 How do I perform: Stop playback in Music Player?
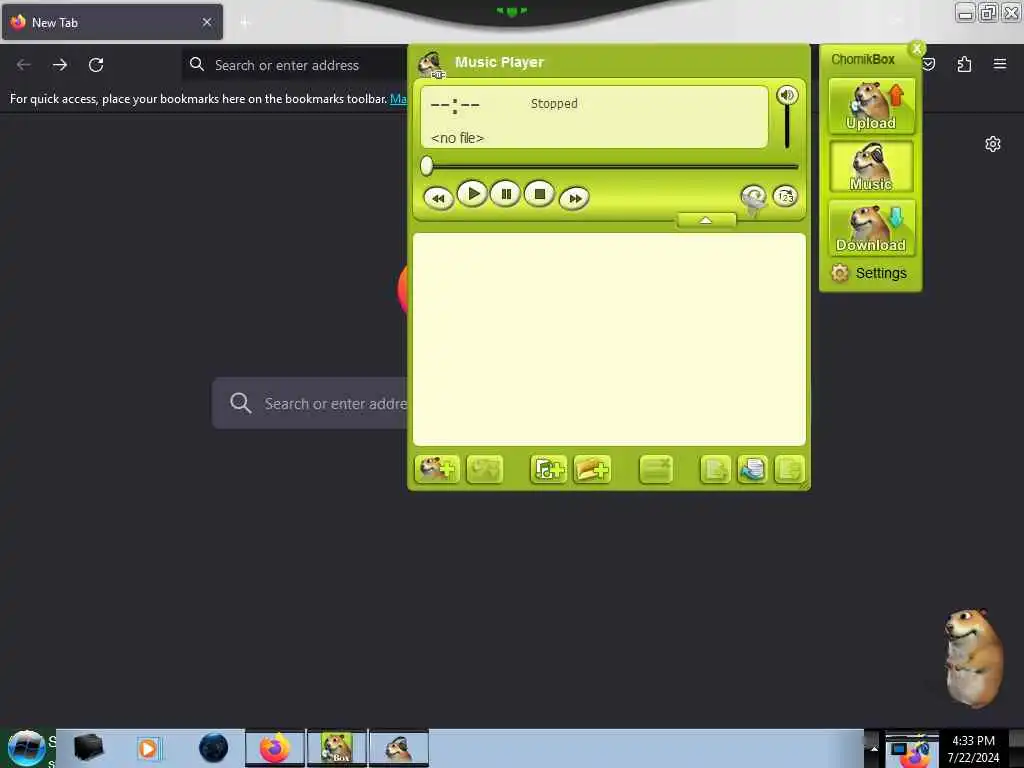tap(539, 193)
